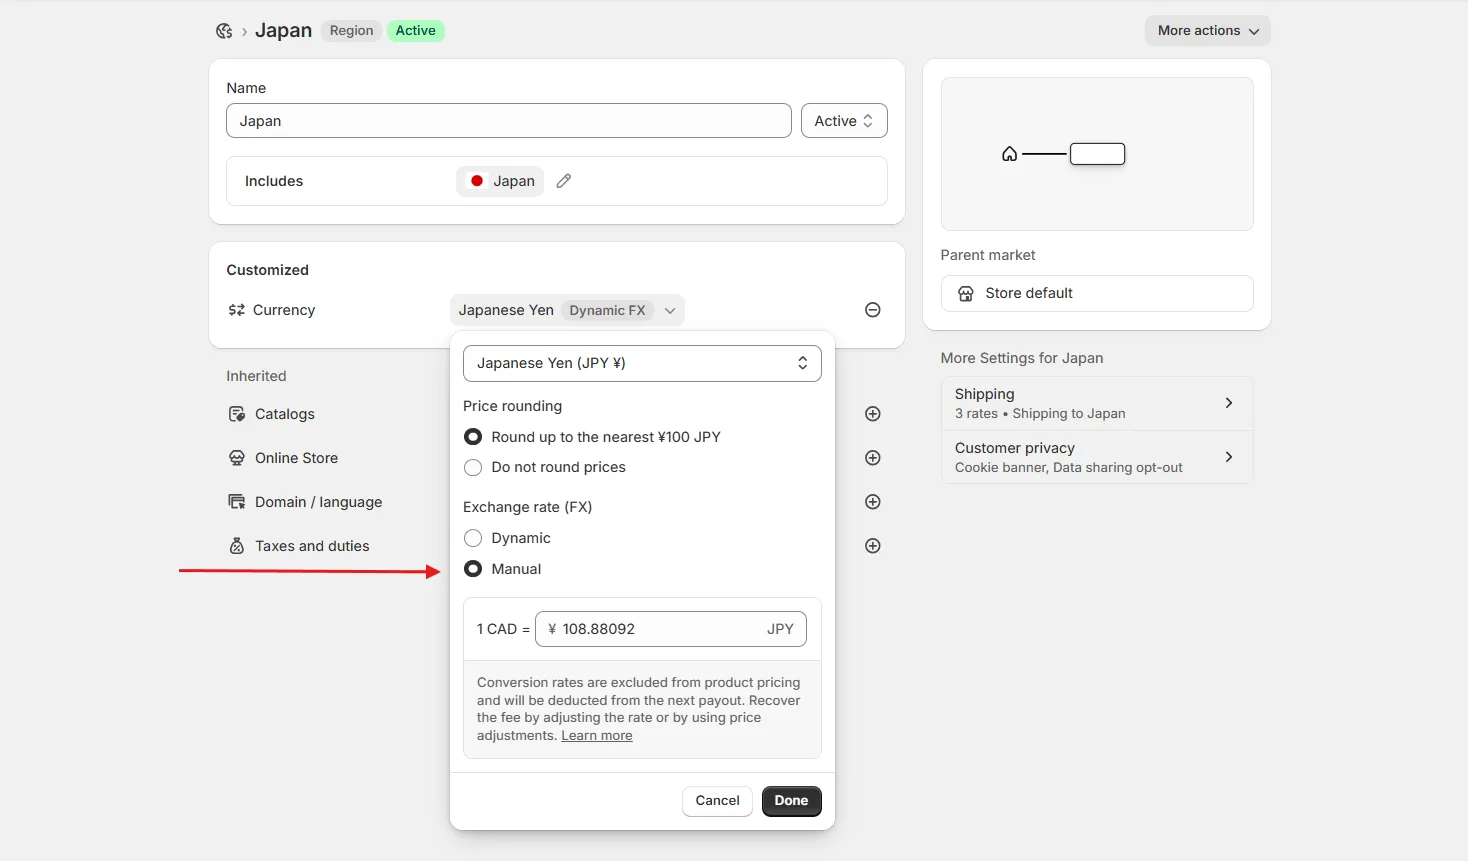The height and width of the screenshot is (861, 1468).
Task: Click plus icon in Taxes and duties row
Action: [x=873, y=546]
